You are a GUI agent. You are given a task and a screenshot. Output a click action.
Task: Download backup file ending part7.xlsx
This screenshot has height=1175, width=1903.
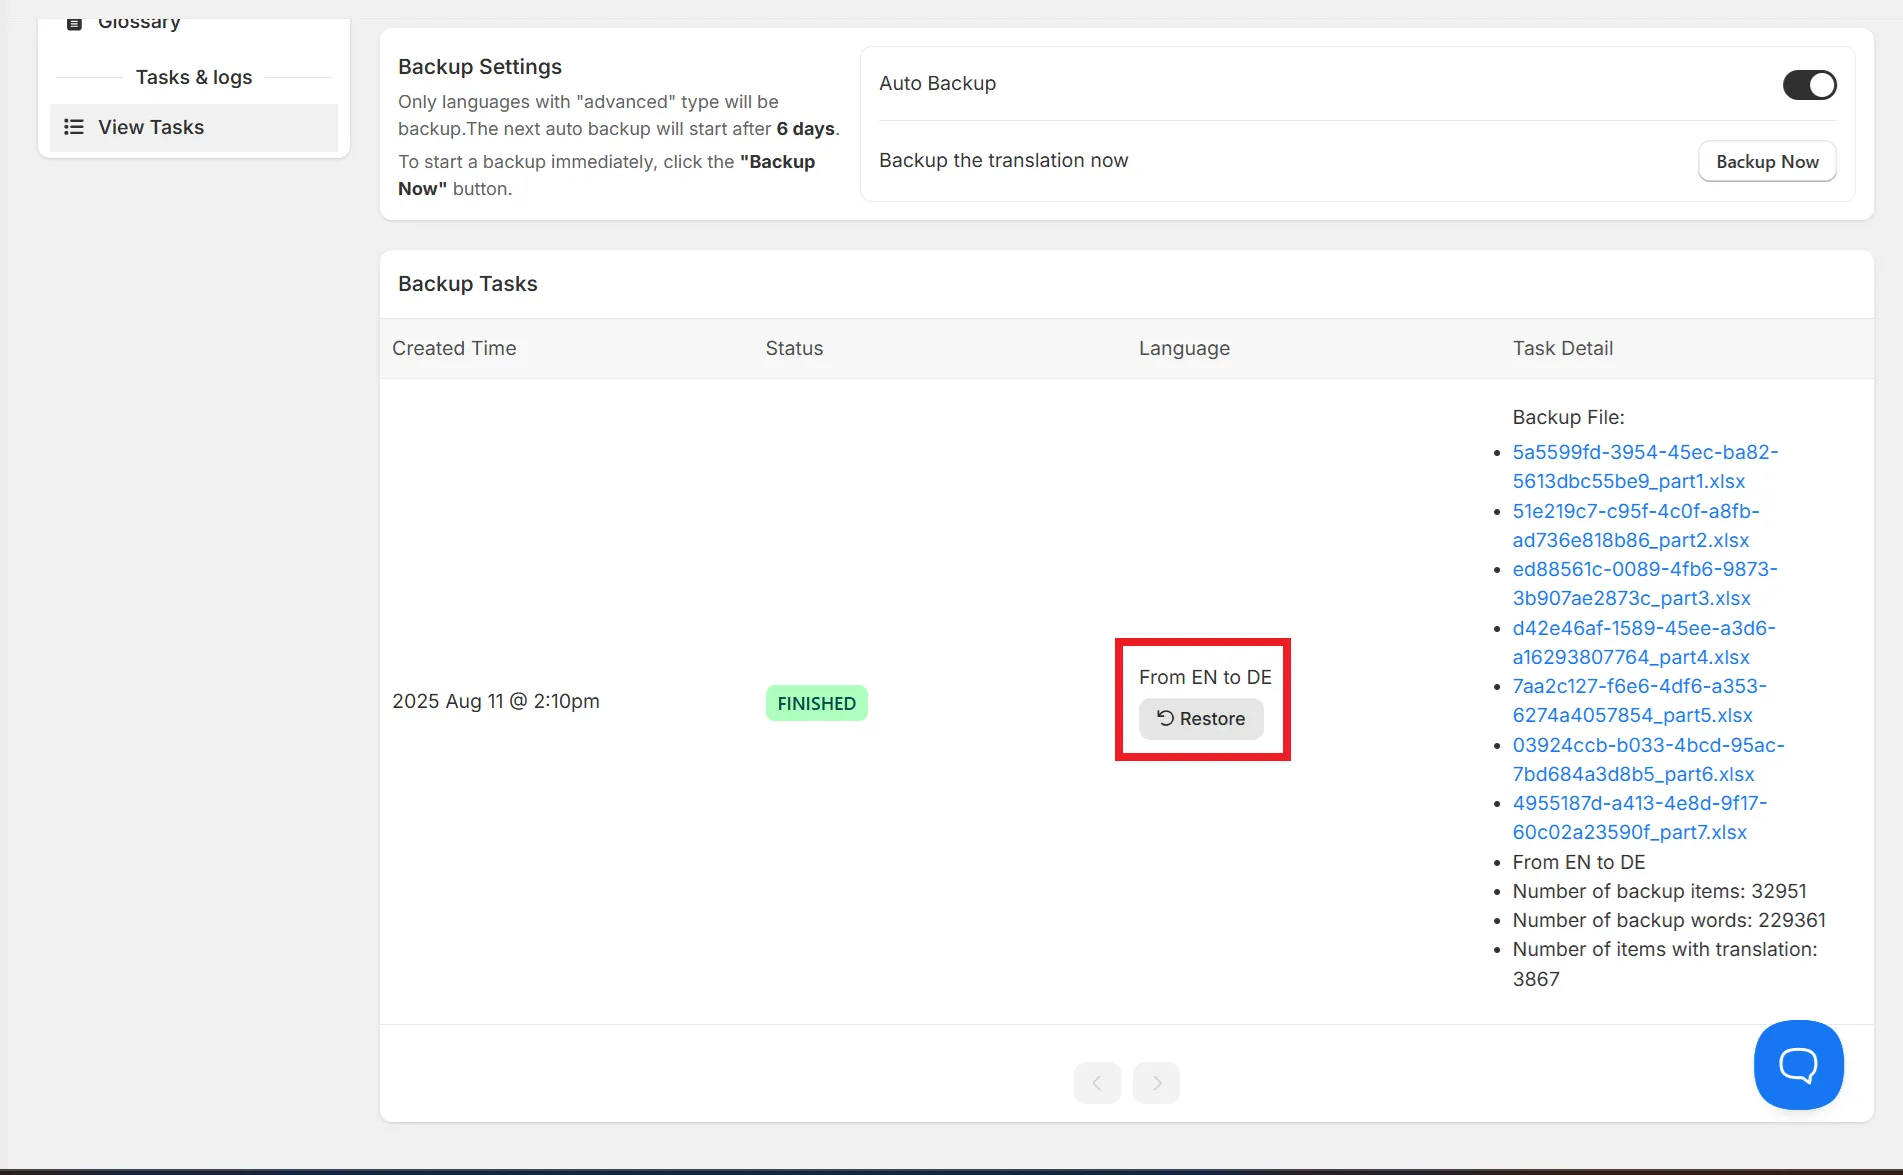pyautogui.click(x=1639, y=818)
